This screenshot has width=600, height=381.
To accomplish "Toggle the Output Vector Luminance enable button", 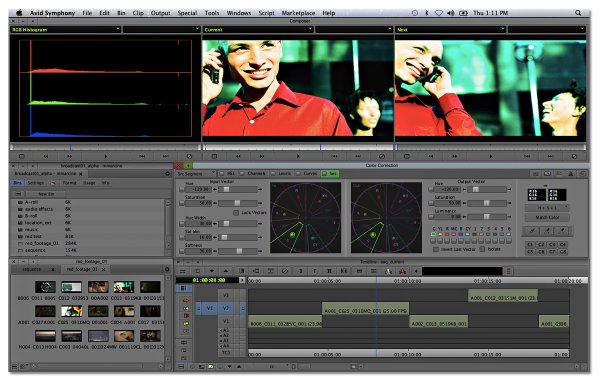I will click(431, 217).
